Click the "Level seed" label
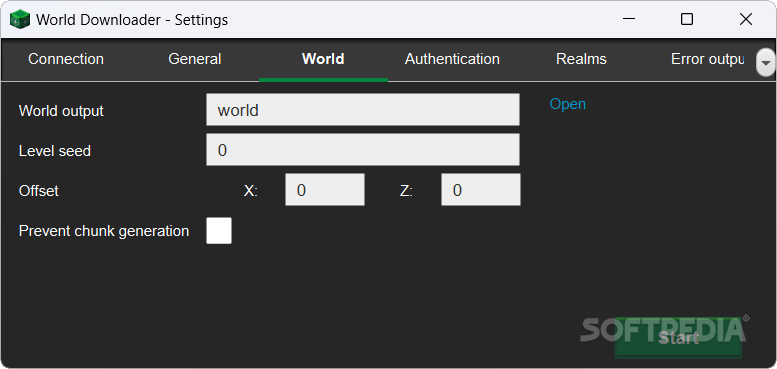777x369 pixels. [55, 151]
